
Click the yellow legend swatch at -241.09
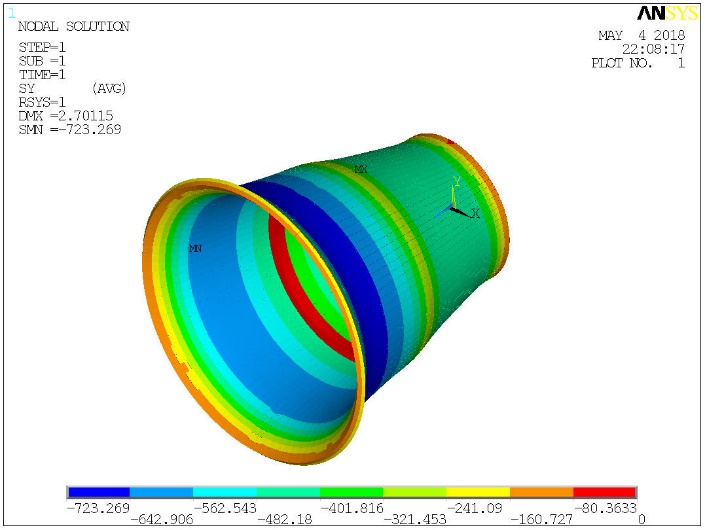tap(478, 492)
